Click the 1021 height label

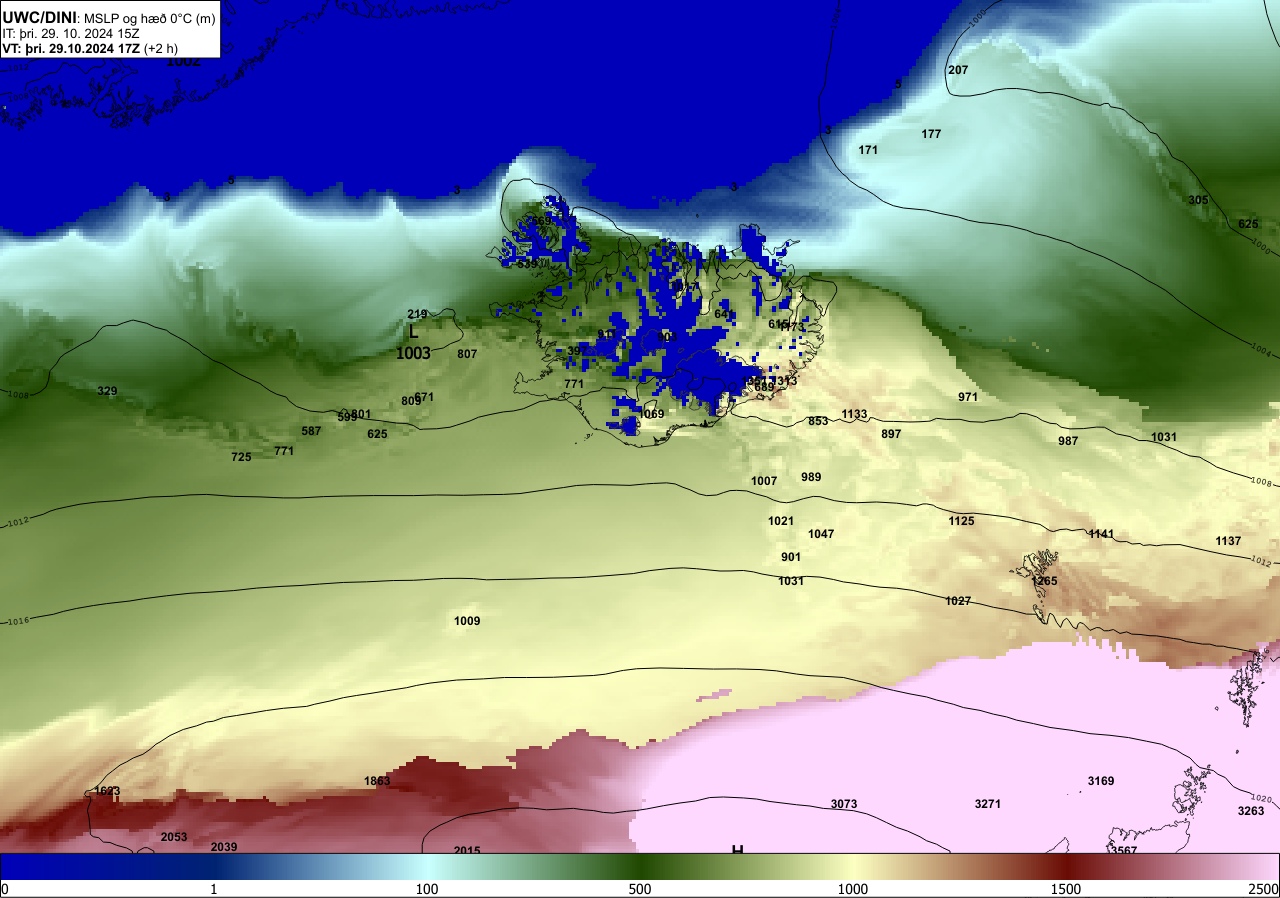coord(781,521)
